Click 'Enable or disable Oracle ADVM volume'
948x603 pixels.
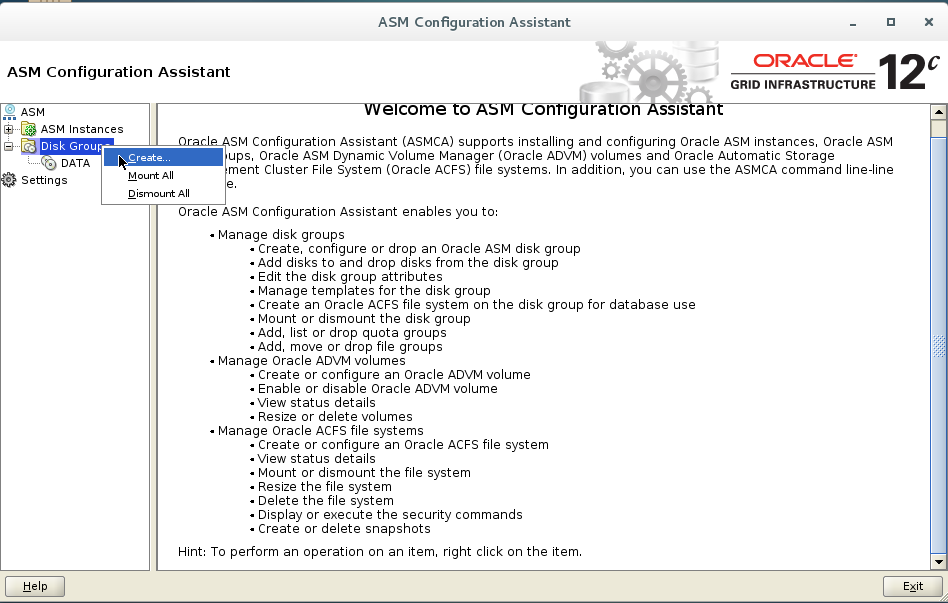[377, 389]
